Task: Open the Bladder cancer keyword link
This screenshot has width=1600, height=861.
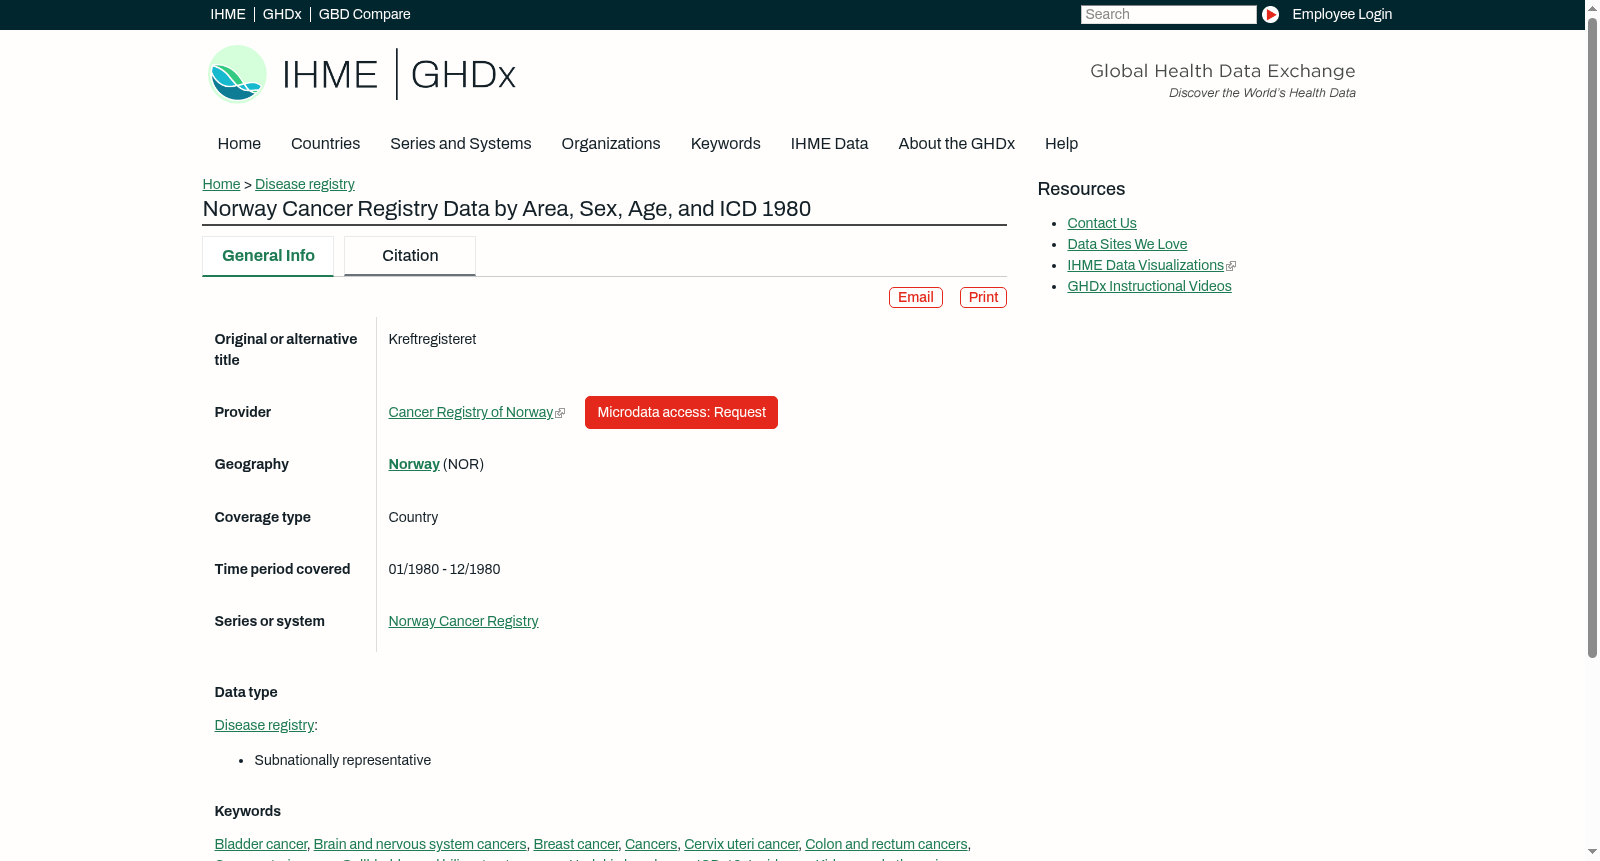Action: point(261,845)
